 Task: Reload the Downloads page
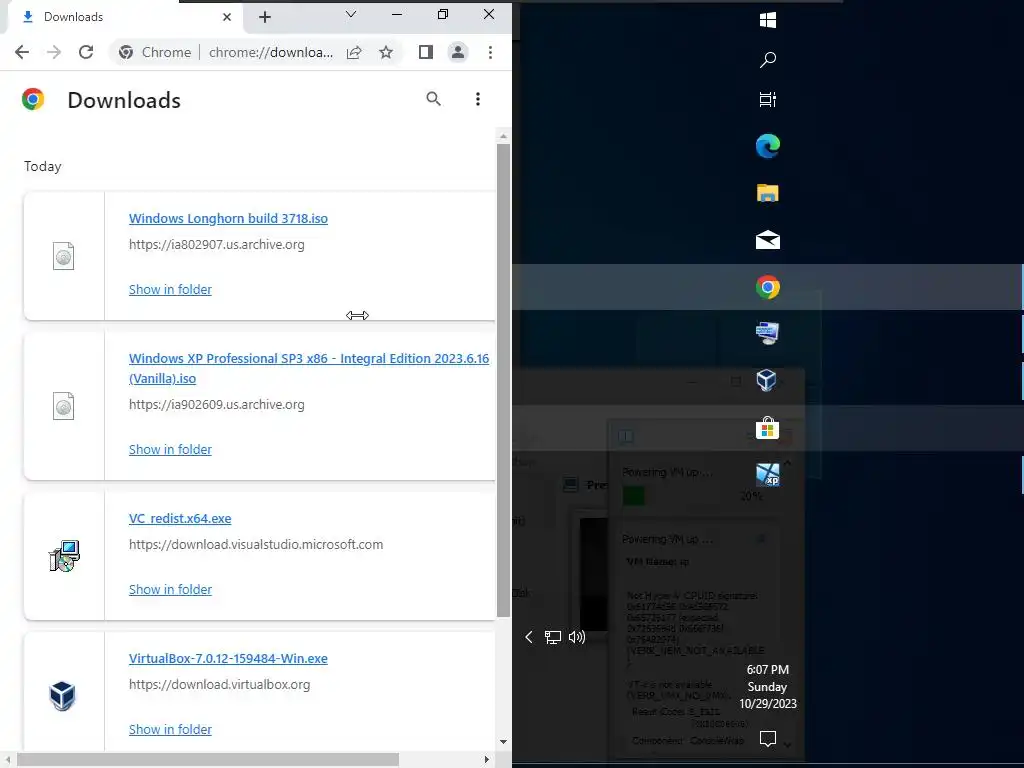click(x=86, y=52)
